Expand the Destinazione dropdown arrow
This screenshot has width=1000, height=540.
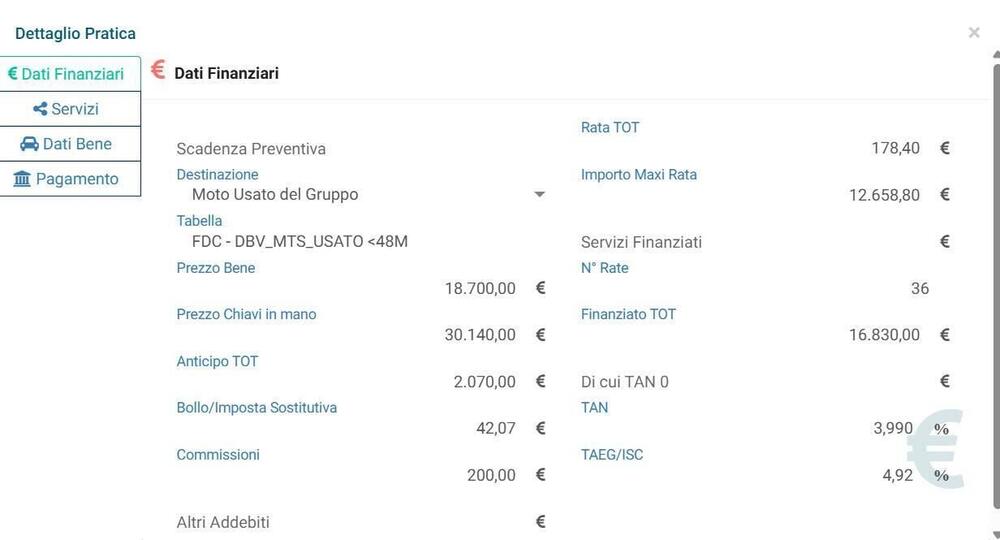pos(540,194)
